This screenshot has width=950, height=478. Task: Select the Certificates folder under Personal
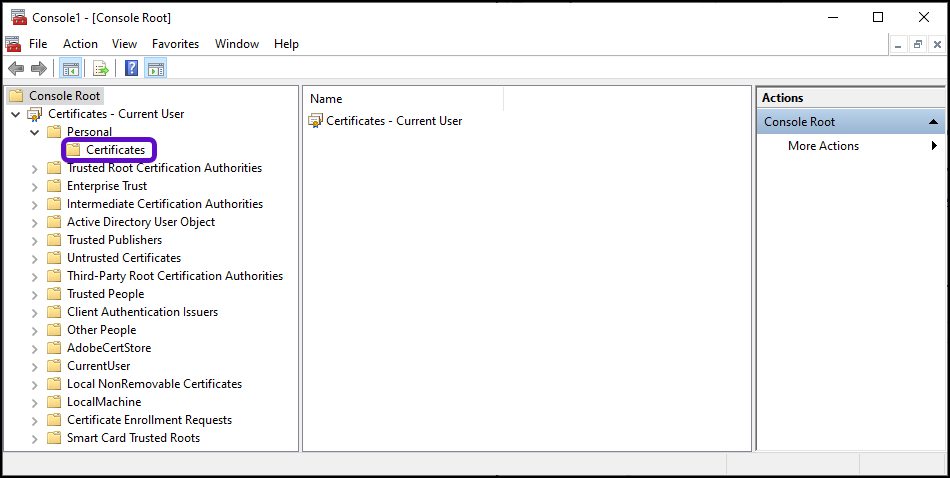pyautogui.click(x=115, y=150)
